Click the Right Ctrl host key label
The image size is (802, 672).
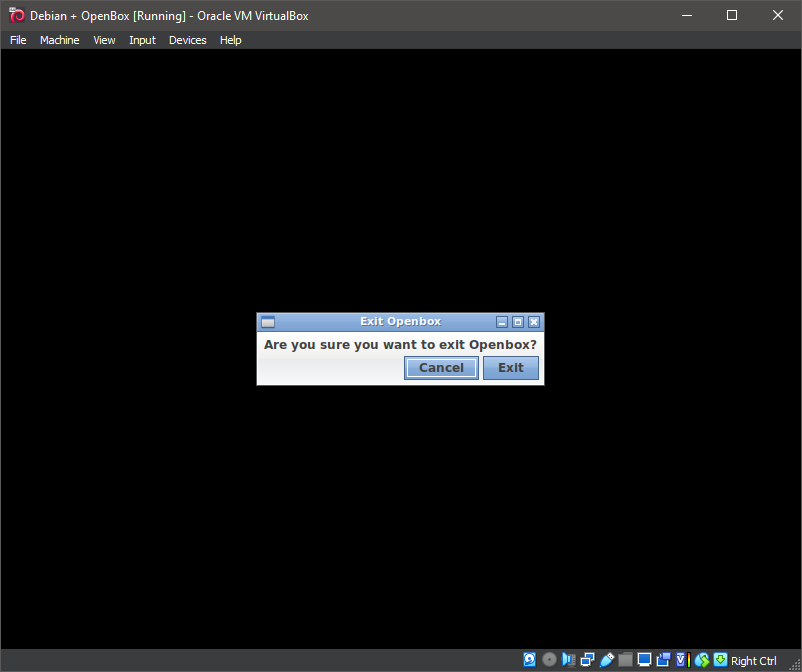754,660
